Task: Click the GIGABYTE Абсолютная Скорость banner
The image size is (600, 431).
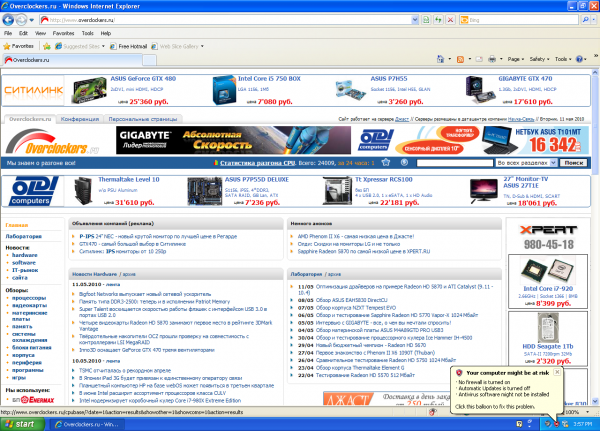Action: pos(233,140)
